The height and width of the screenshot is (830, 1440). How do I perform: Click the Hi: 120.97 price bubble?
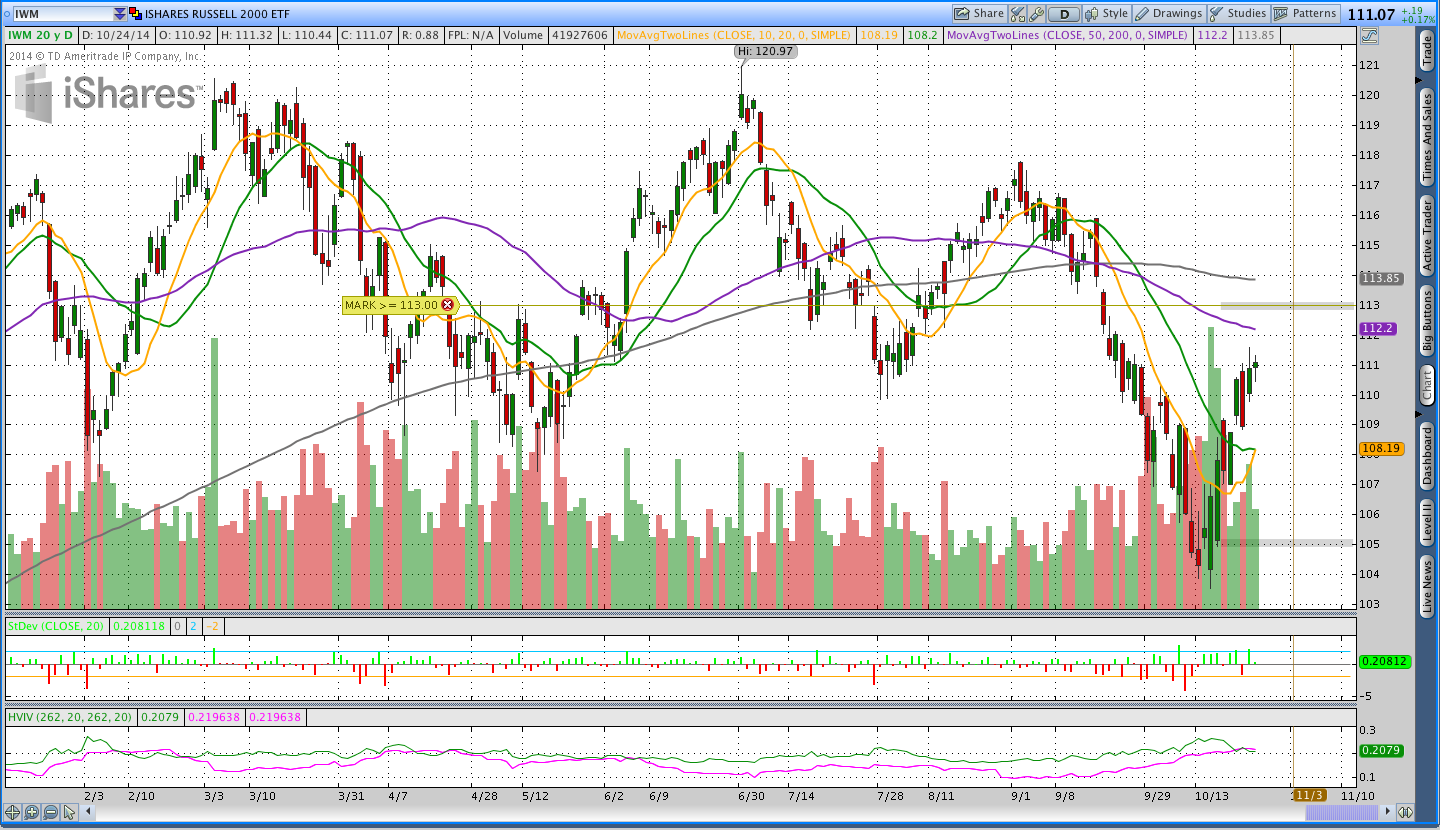pos(765,51)
